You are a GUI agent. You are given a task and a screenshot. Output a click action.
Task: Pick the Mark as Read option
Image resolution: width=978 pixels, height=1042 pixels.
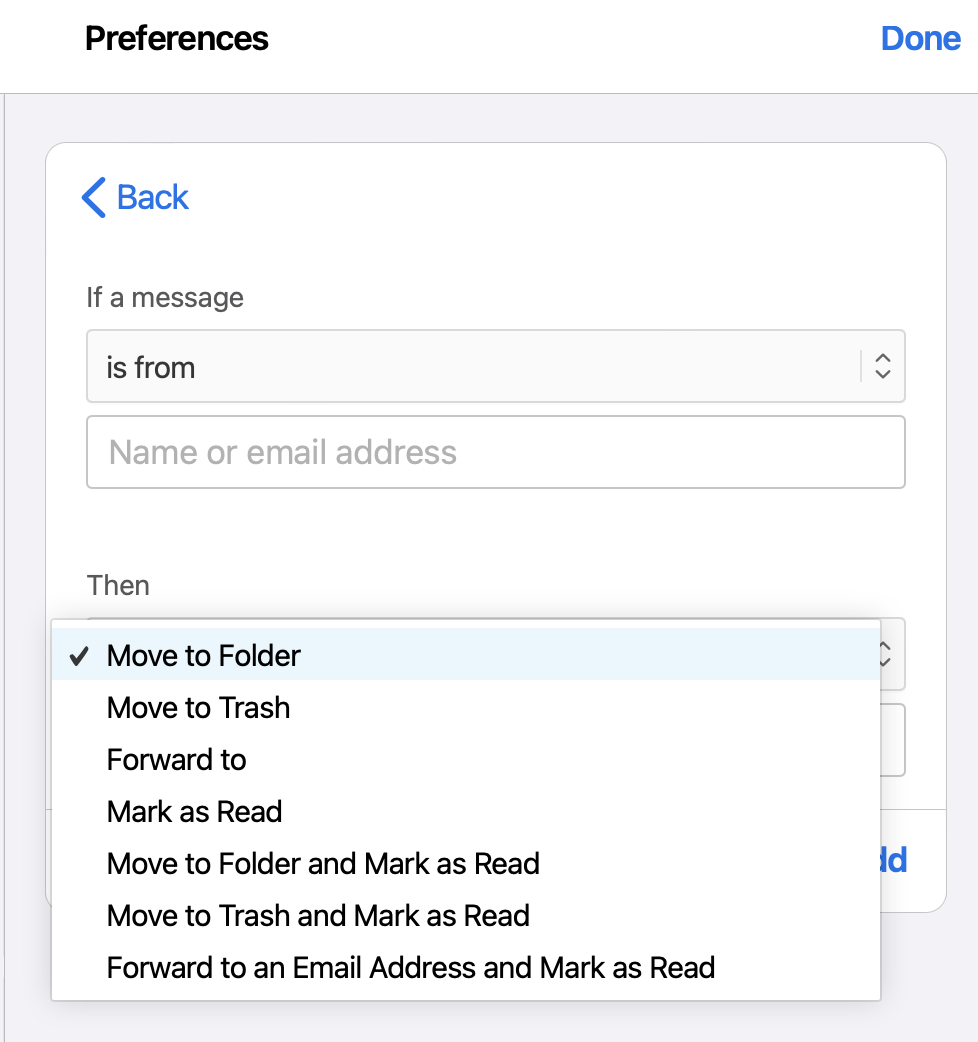click(195, 812)
